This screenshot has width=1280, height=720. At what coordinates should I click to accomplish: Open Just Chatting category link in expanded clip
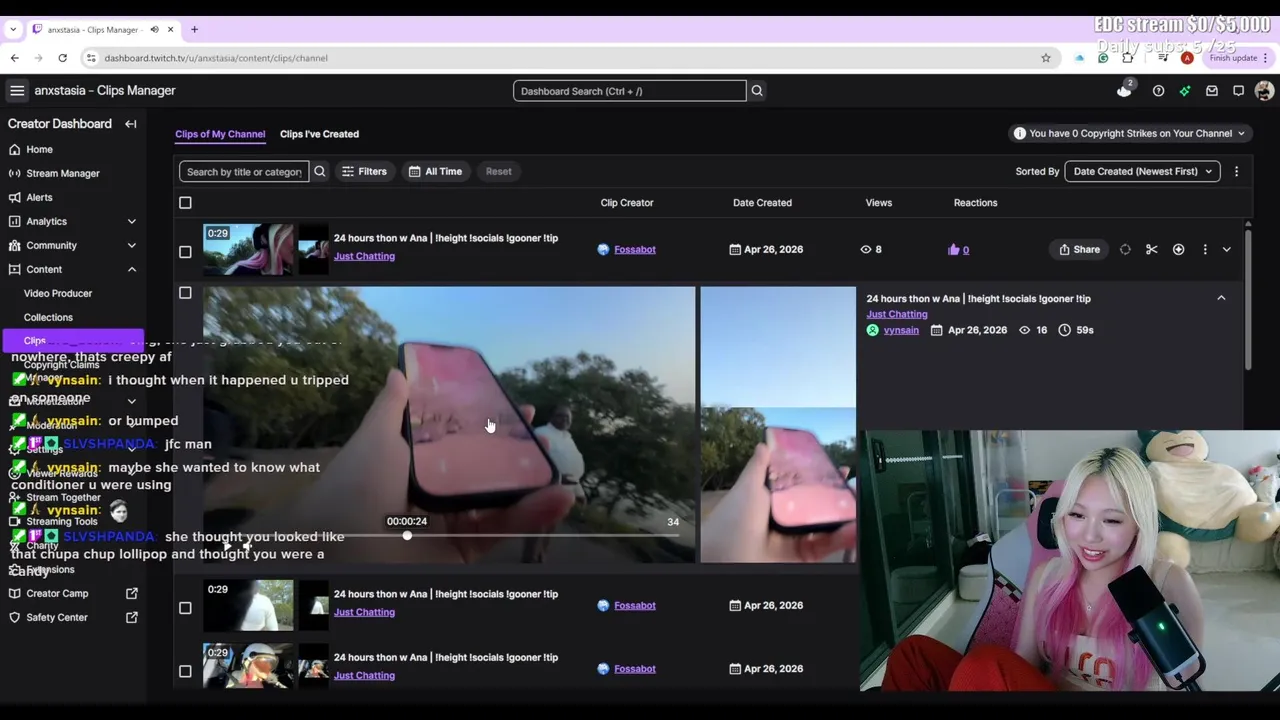897,314
